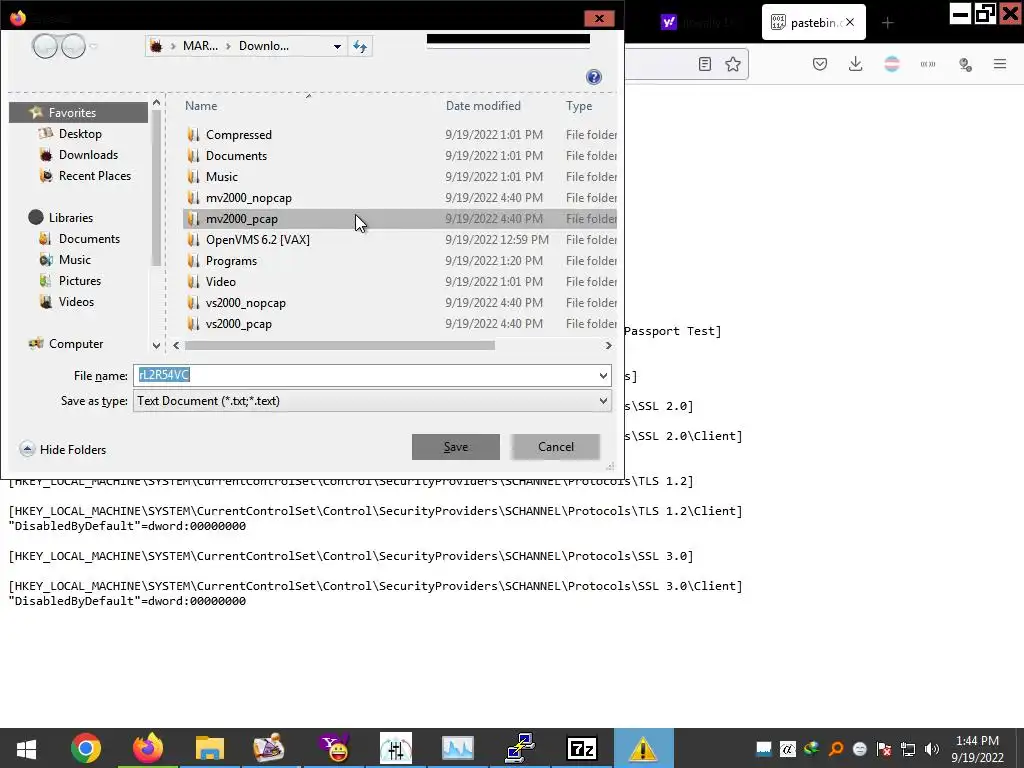Open Firefox from taskbar
This screenshot has width=1024, height=768.
148,748
